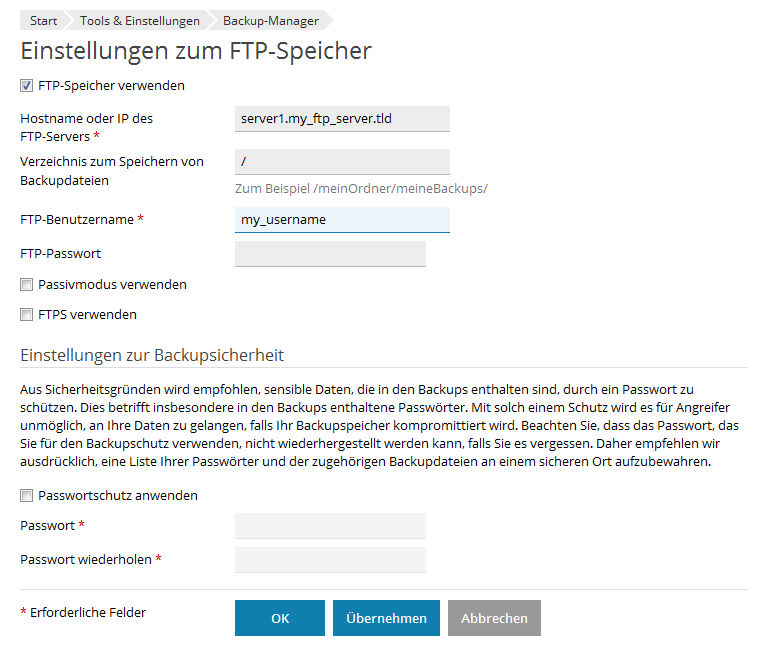Click the Passwort wiederholen field

pyautogui.click(x=330, y=560)
